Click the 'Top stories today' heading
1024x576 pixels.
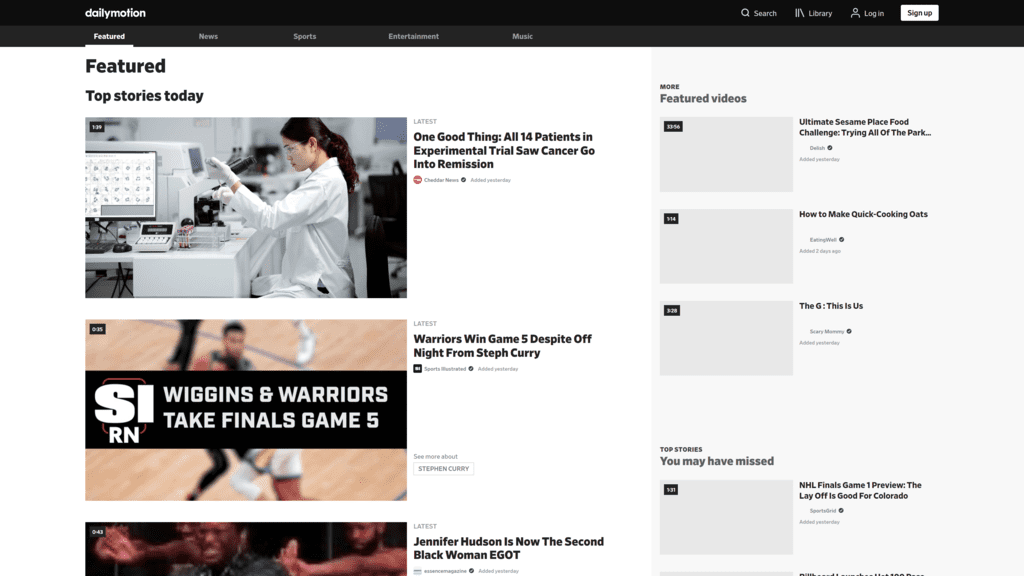click(144, 96)
